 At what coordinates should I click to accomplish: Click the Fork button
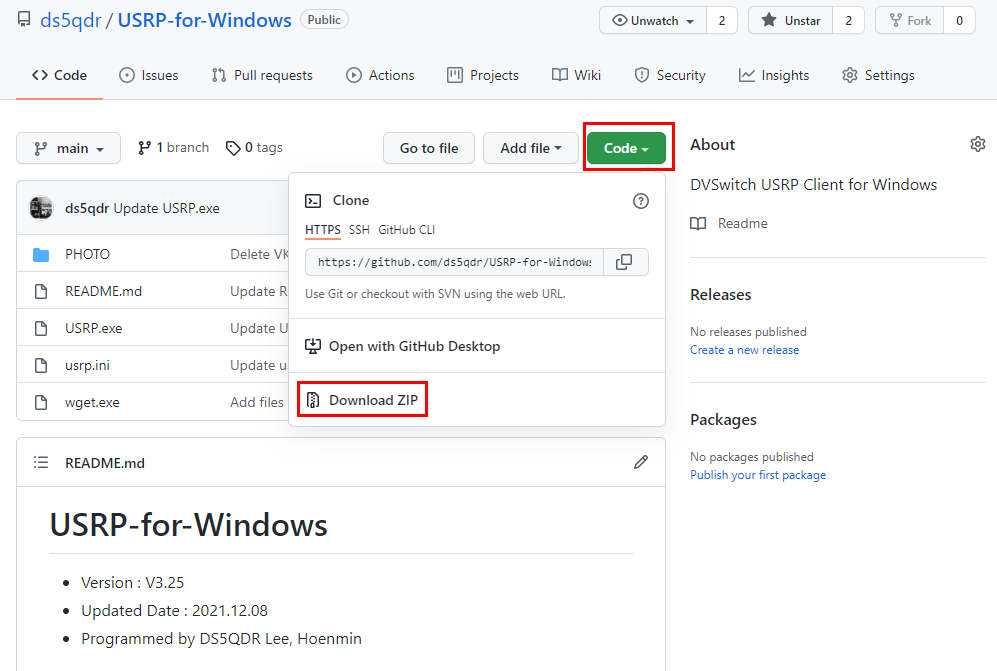coord(910,20)
